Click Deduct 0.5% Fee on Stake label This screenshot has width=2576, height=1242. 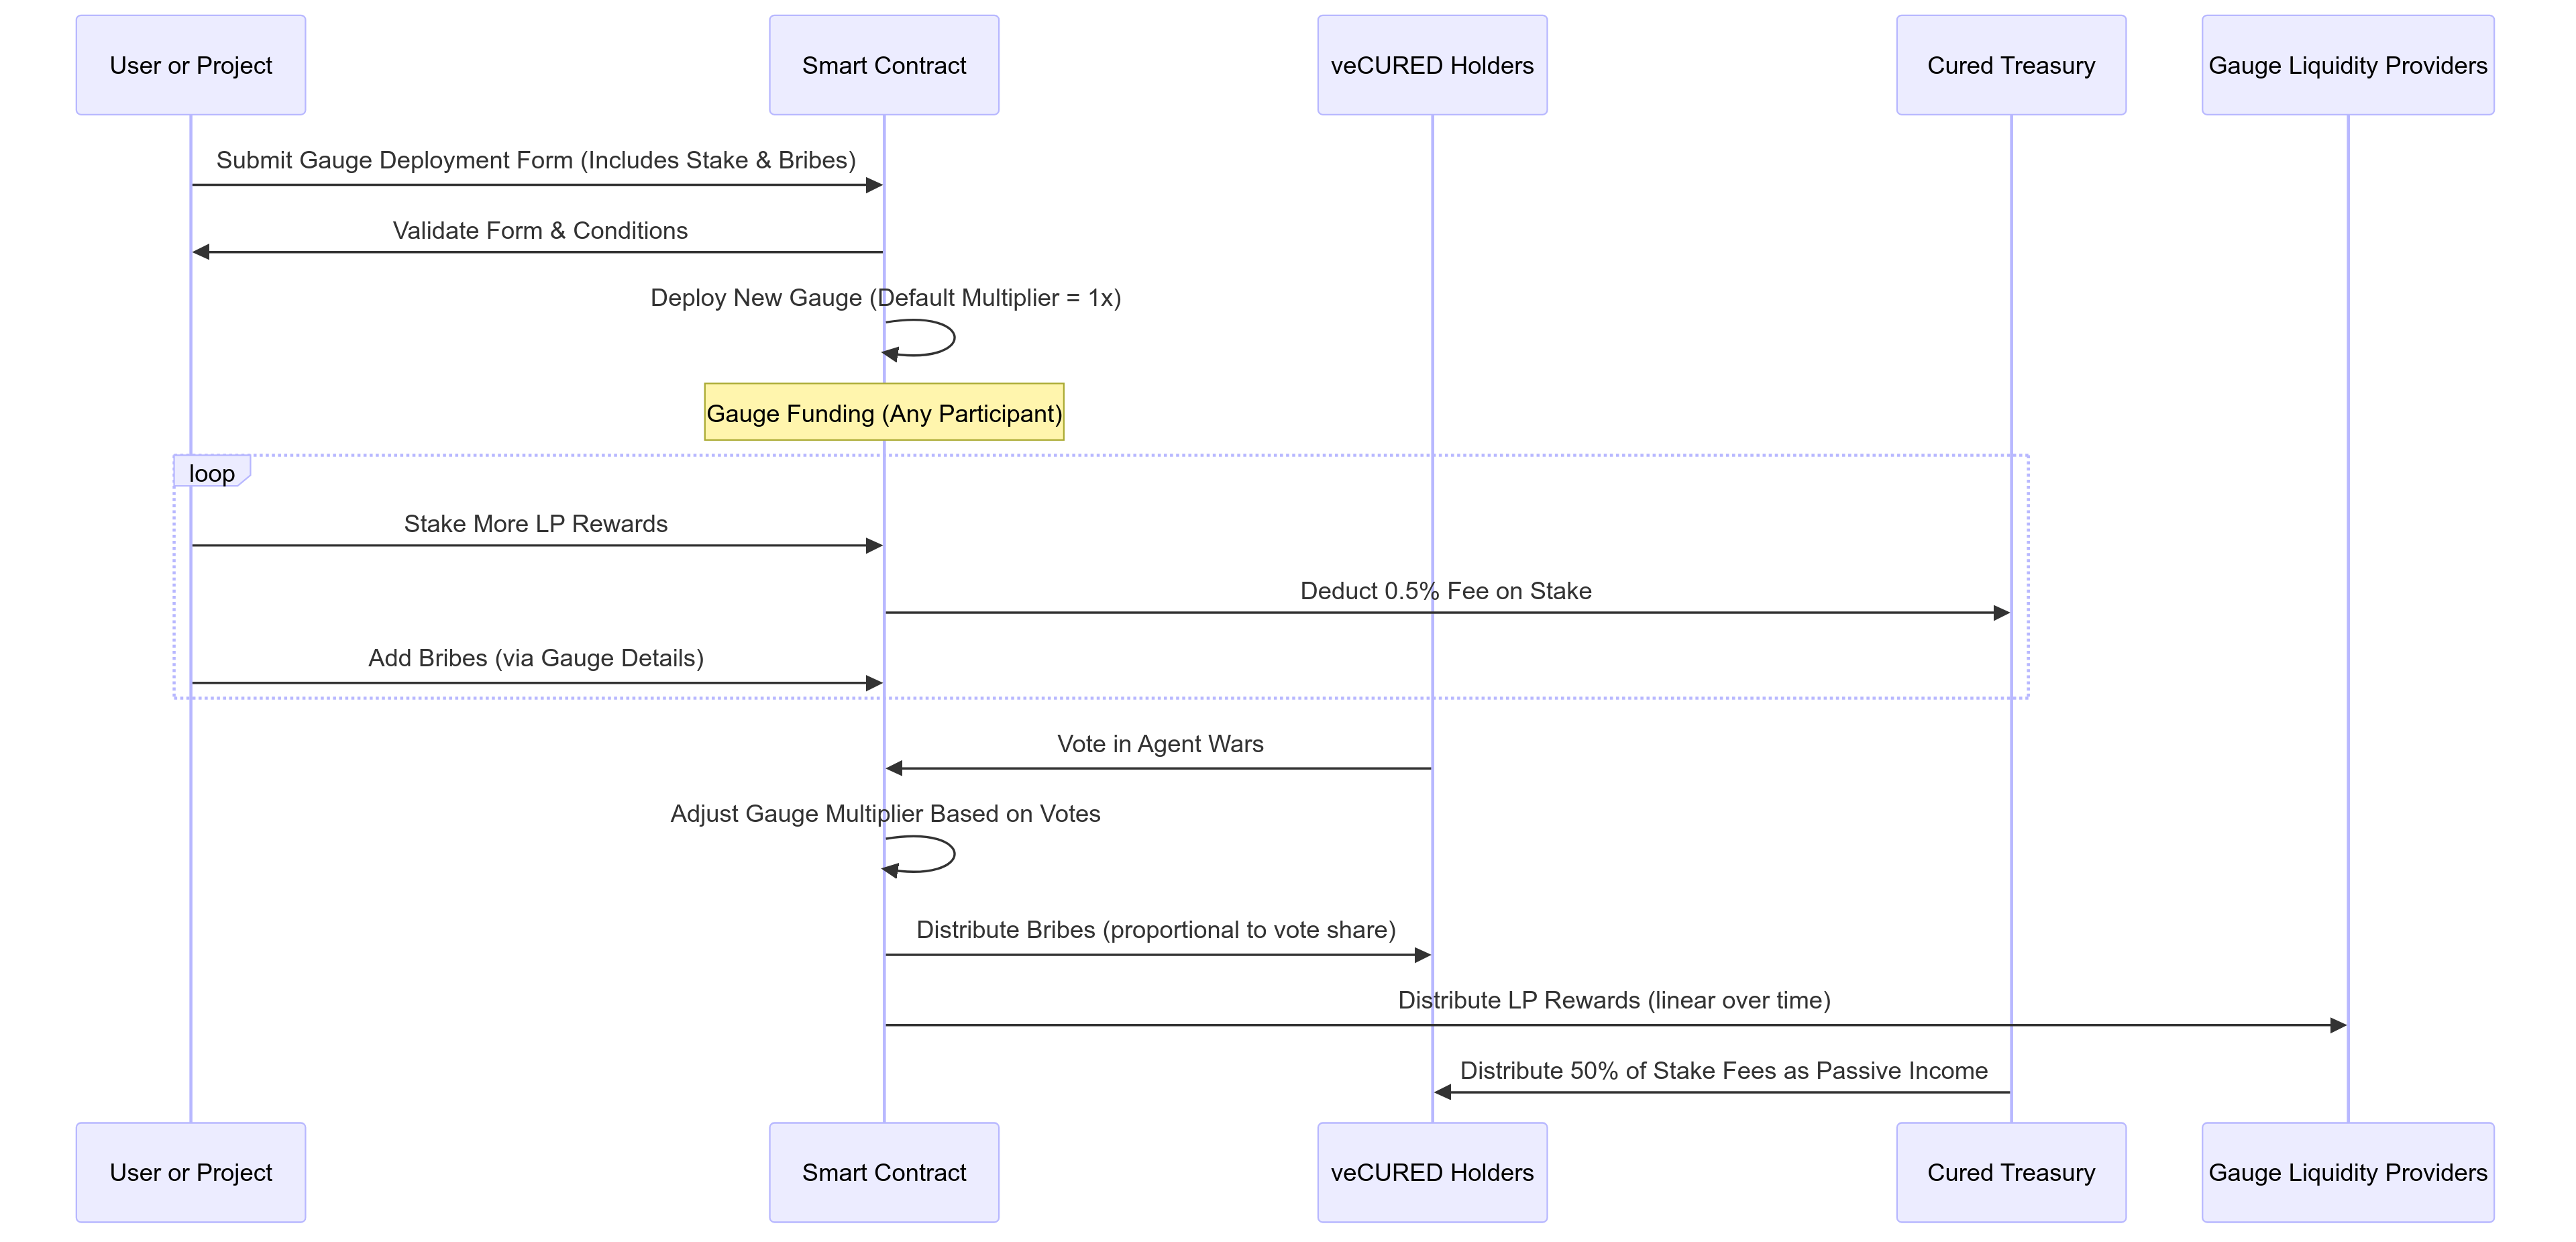tap(1445, 591)
